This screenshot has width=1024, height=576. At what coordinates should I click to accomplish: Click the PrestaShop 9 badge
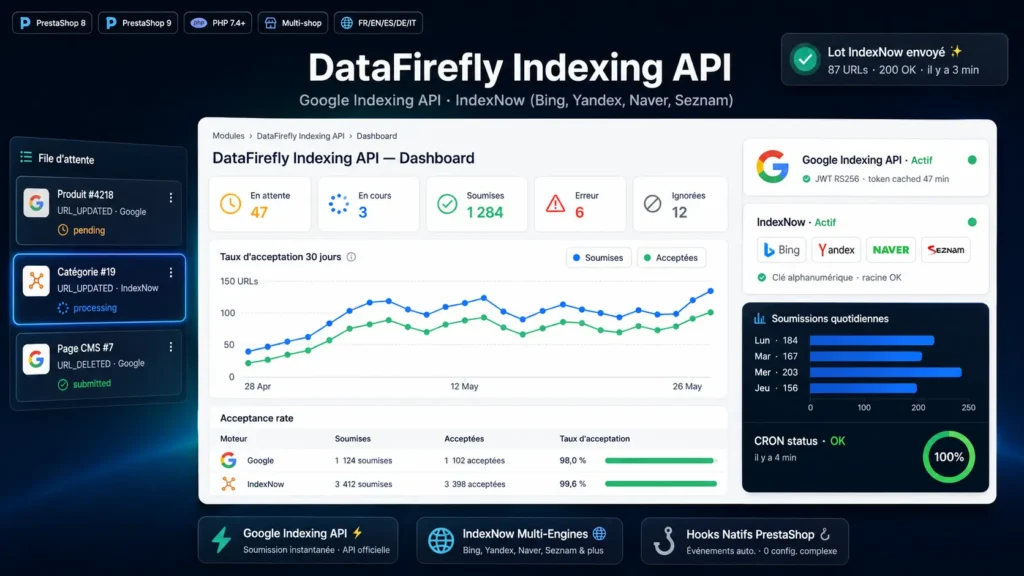pyautogui.click(x=138, y=23)
